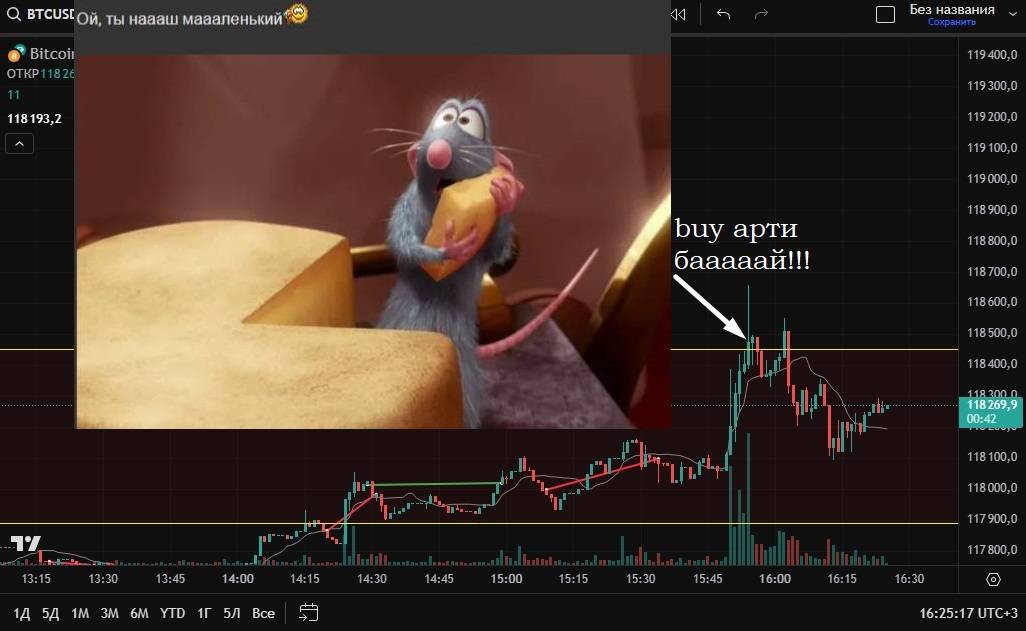
Task: Expand the Без названия layout dropdown
Action: coord(1013,14)
